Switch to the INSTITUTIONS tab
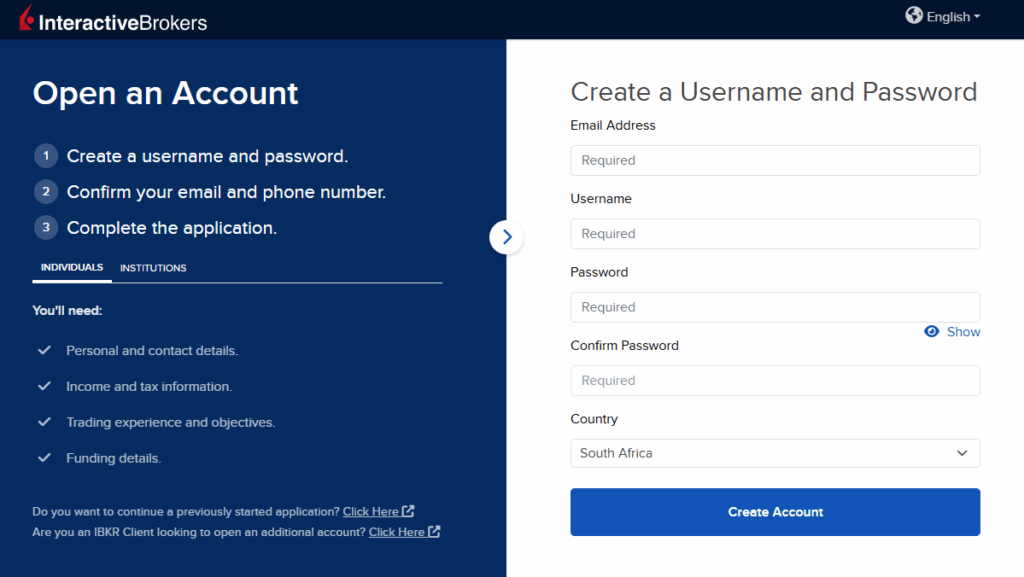 coord(153,268)
